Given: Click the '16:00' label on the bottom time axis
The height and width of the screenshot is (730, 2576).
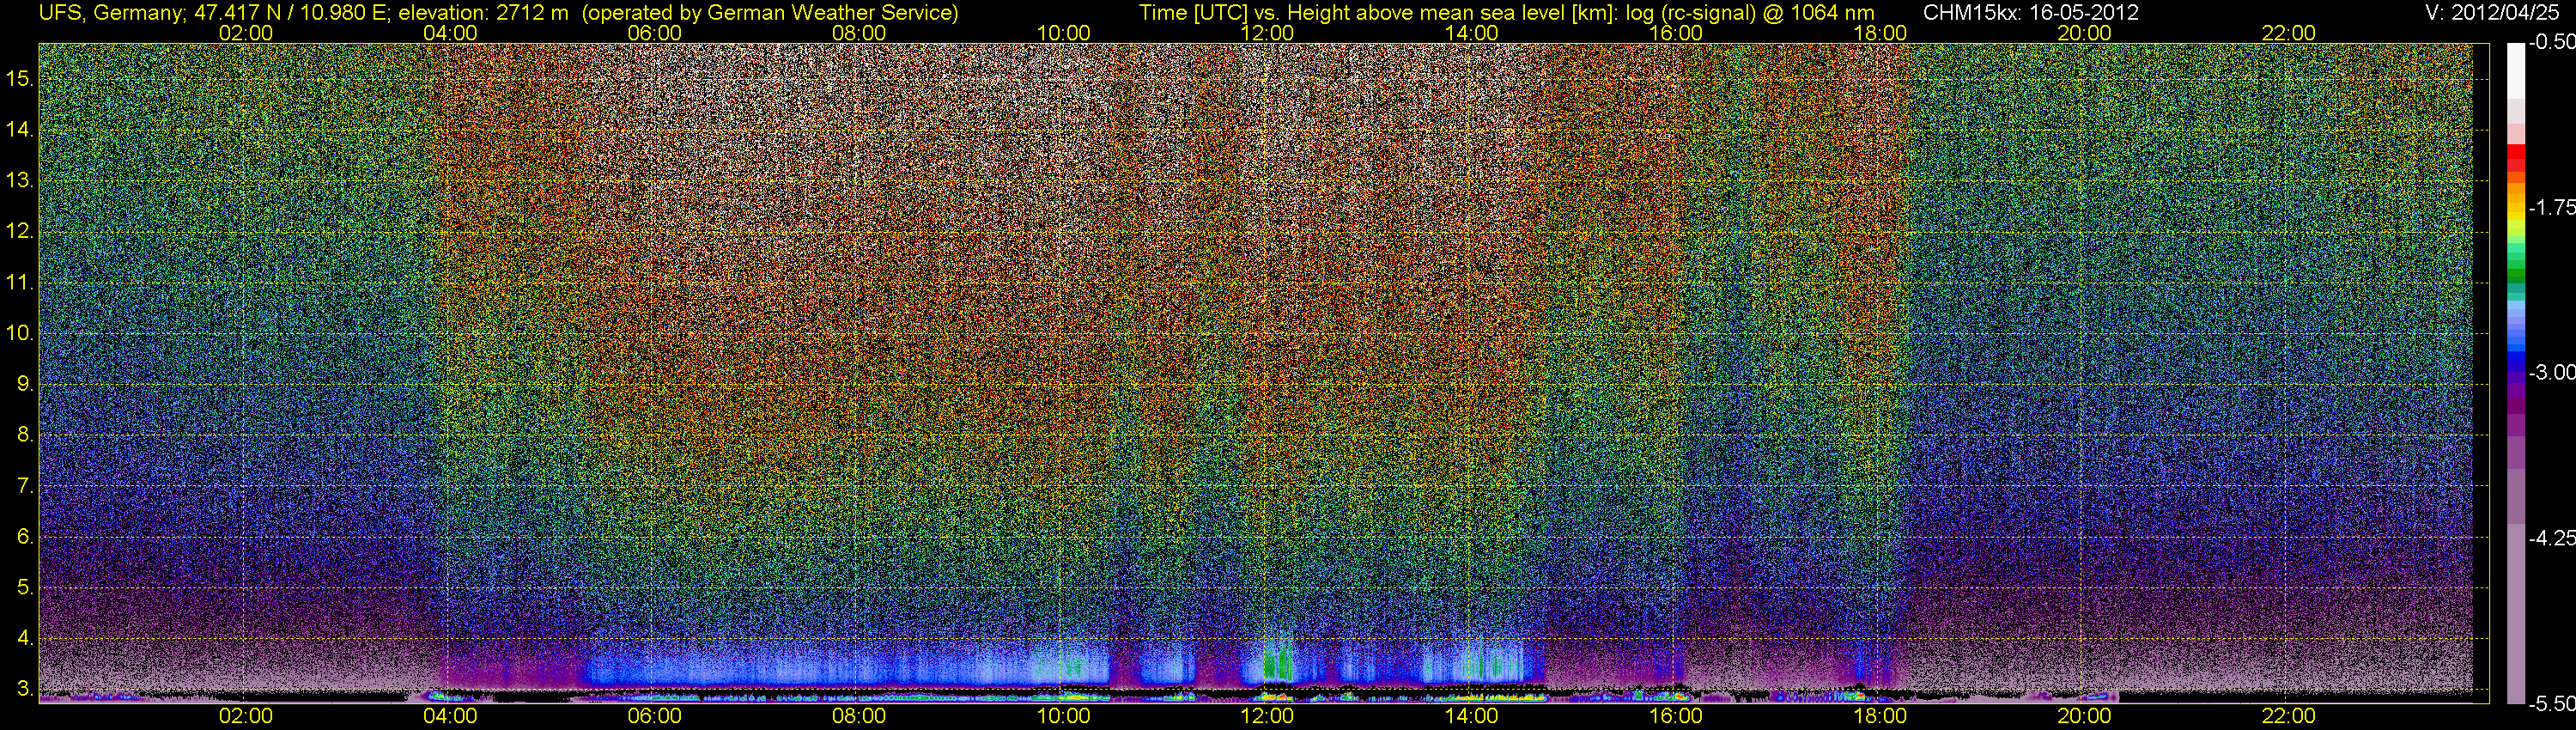Looking at the screenshot, I should (1676, 716).
